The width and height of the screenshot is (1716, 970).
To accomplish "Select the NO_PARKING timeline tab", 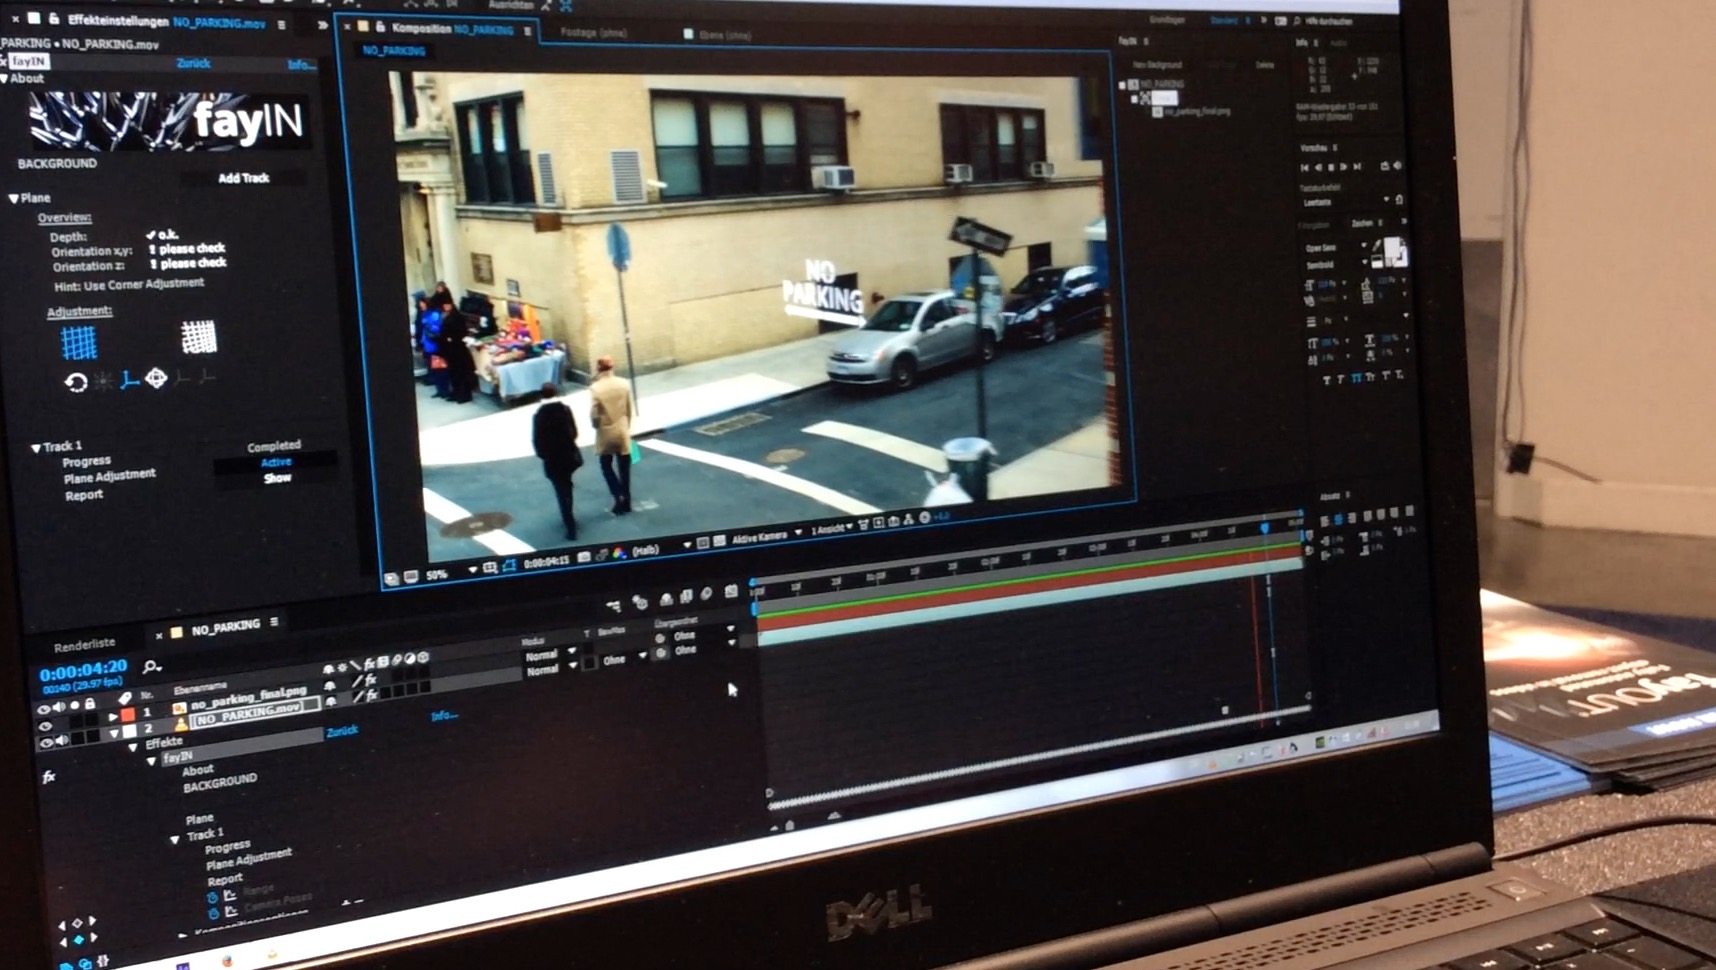I will (226, 627).
